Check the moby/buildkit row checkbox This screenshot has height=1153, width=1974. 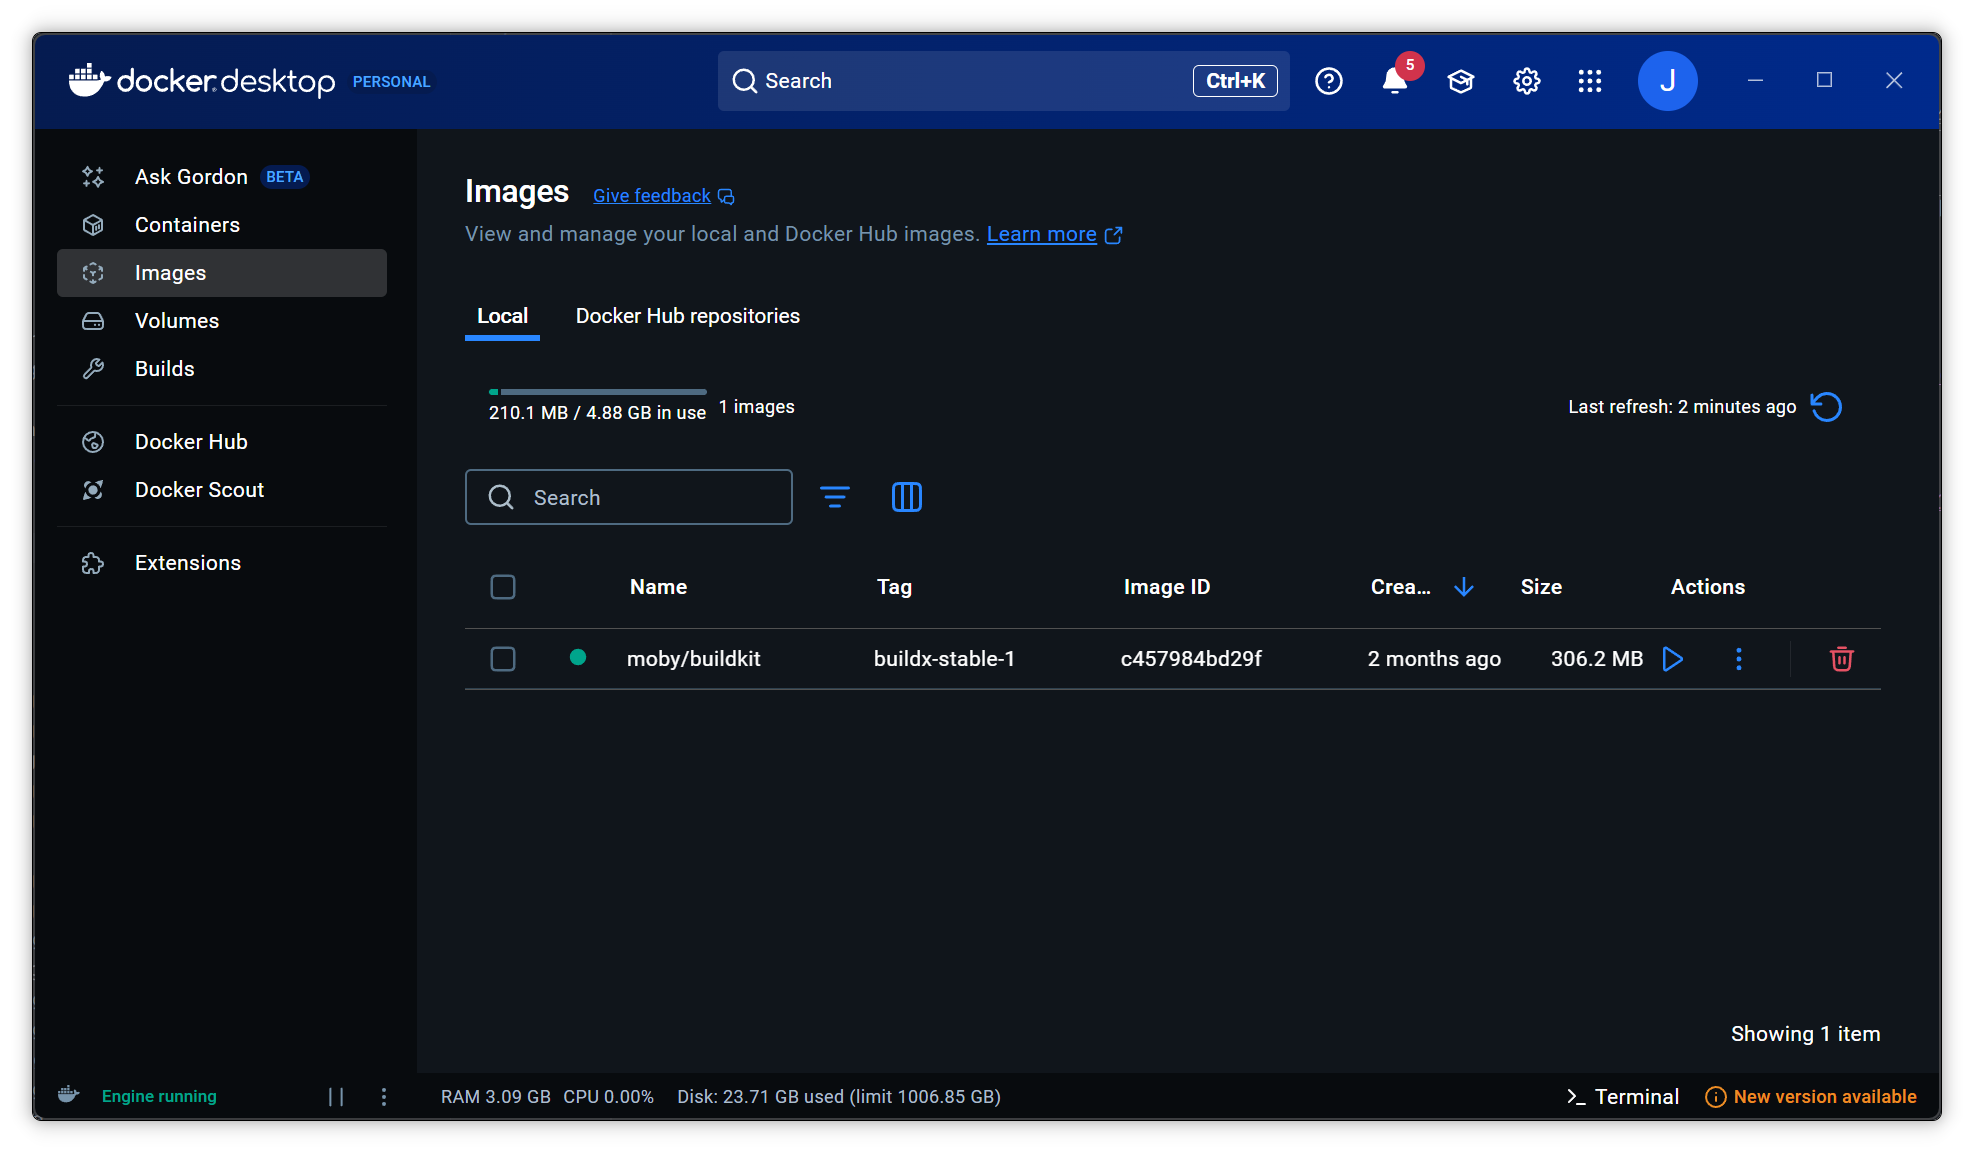pyautogui.click(x=503, y=659)
